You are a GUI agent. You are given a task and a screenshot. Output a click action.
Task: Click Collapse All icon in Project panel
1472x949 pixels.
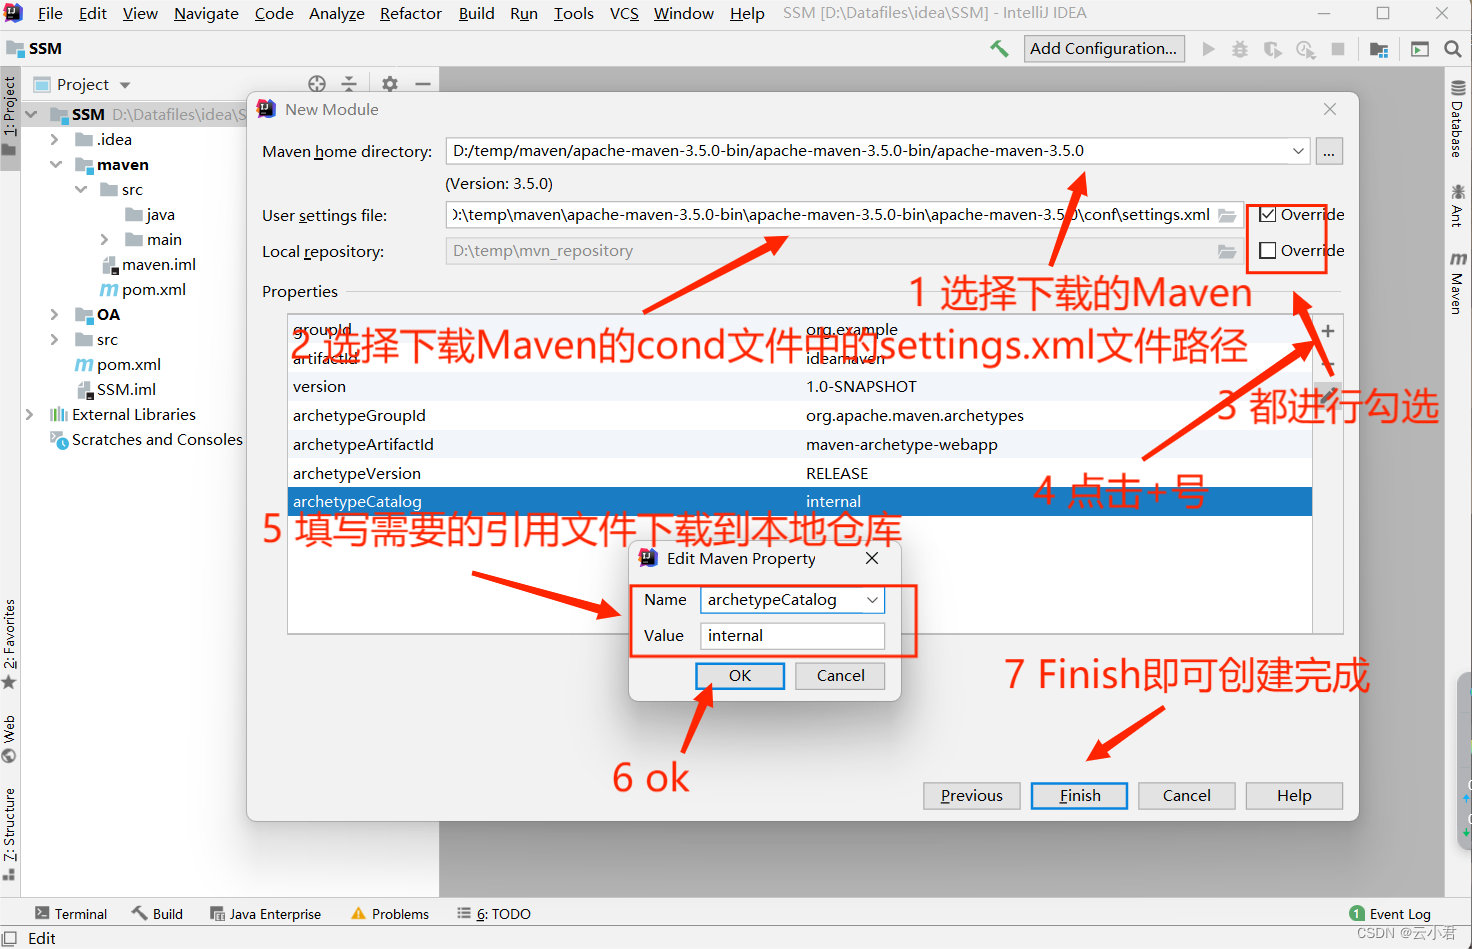tap(349, 84)
